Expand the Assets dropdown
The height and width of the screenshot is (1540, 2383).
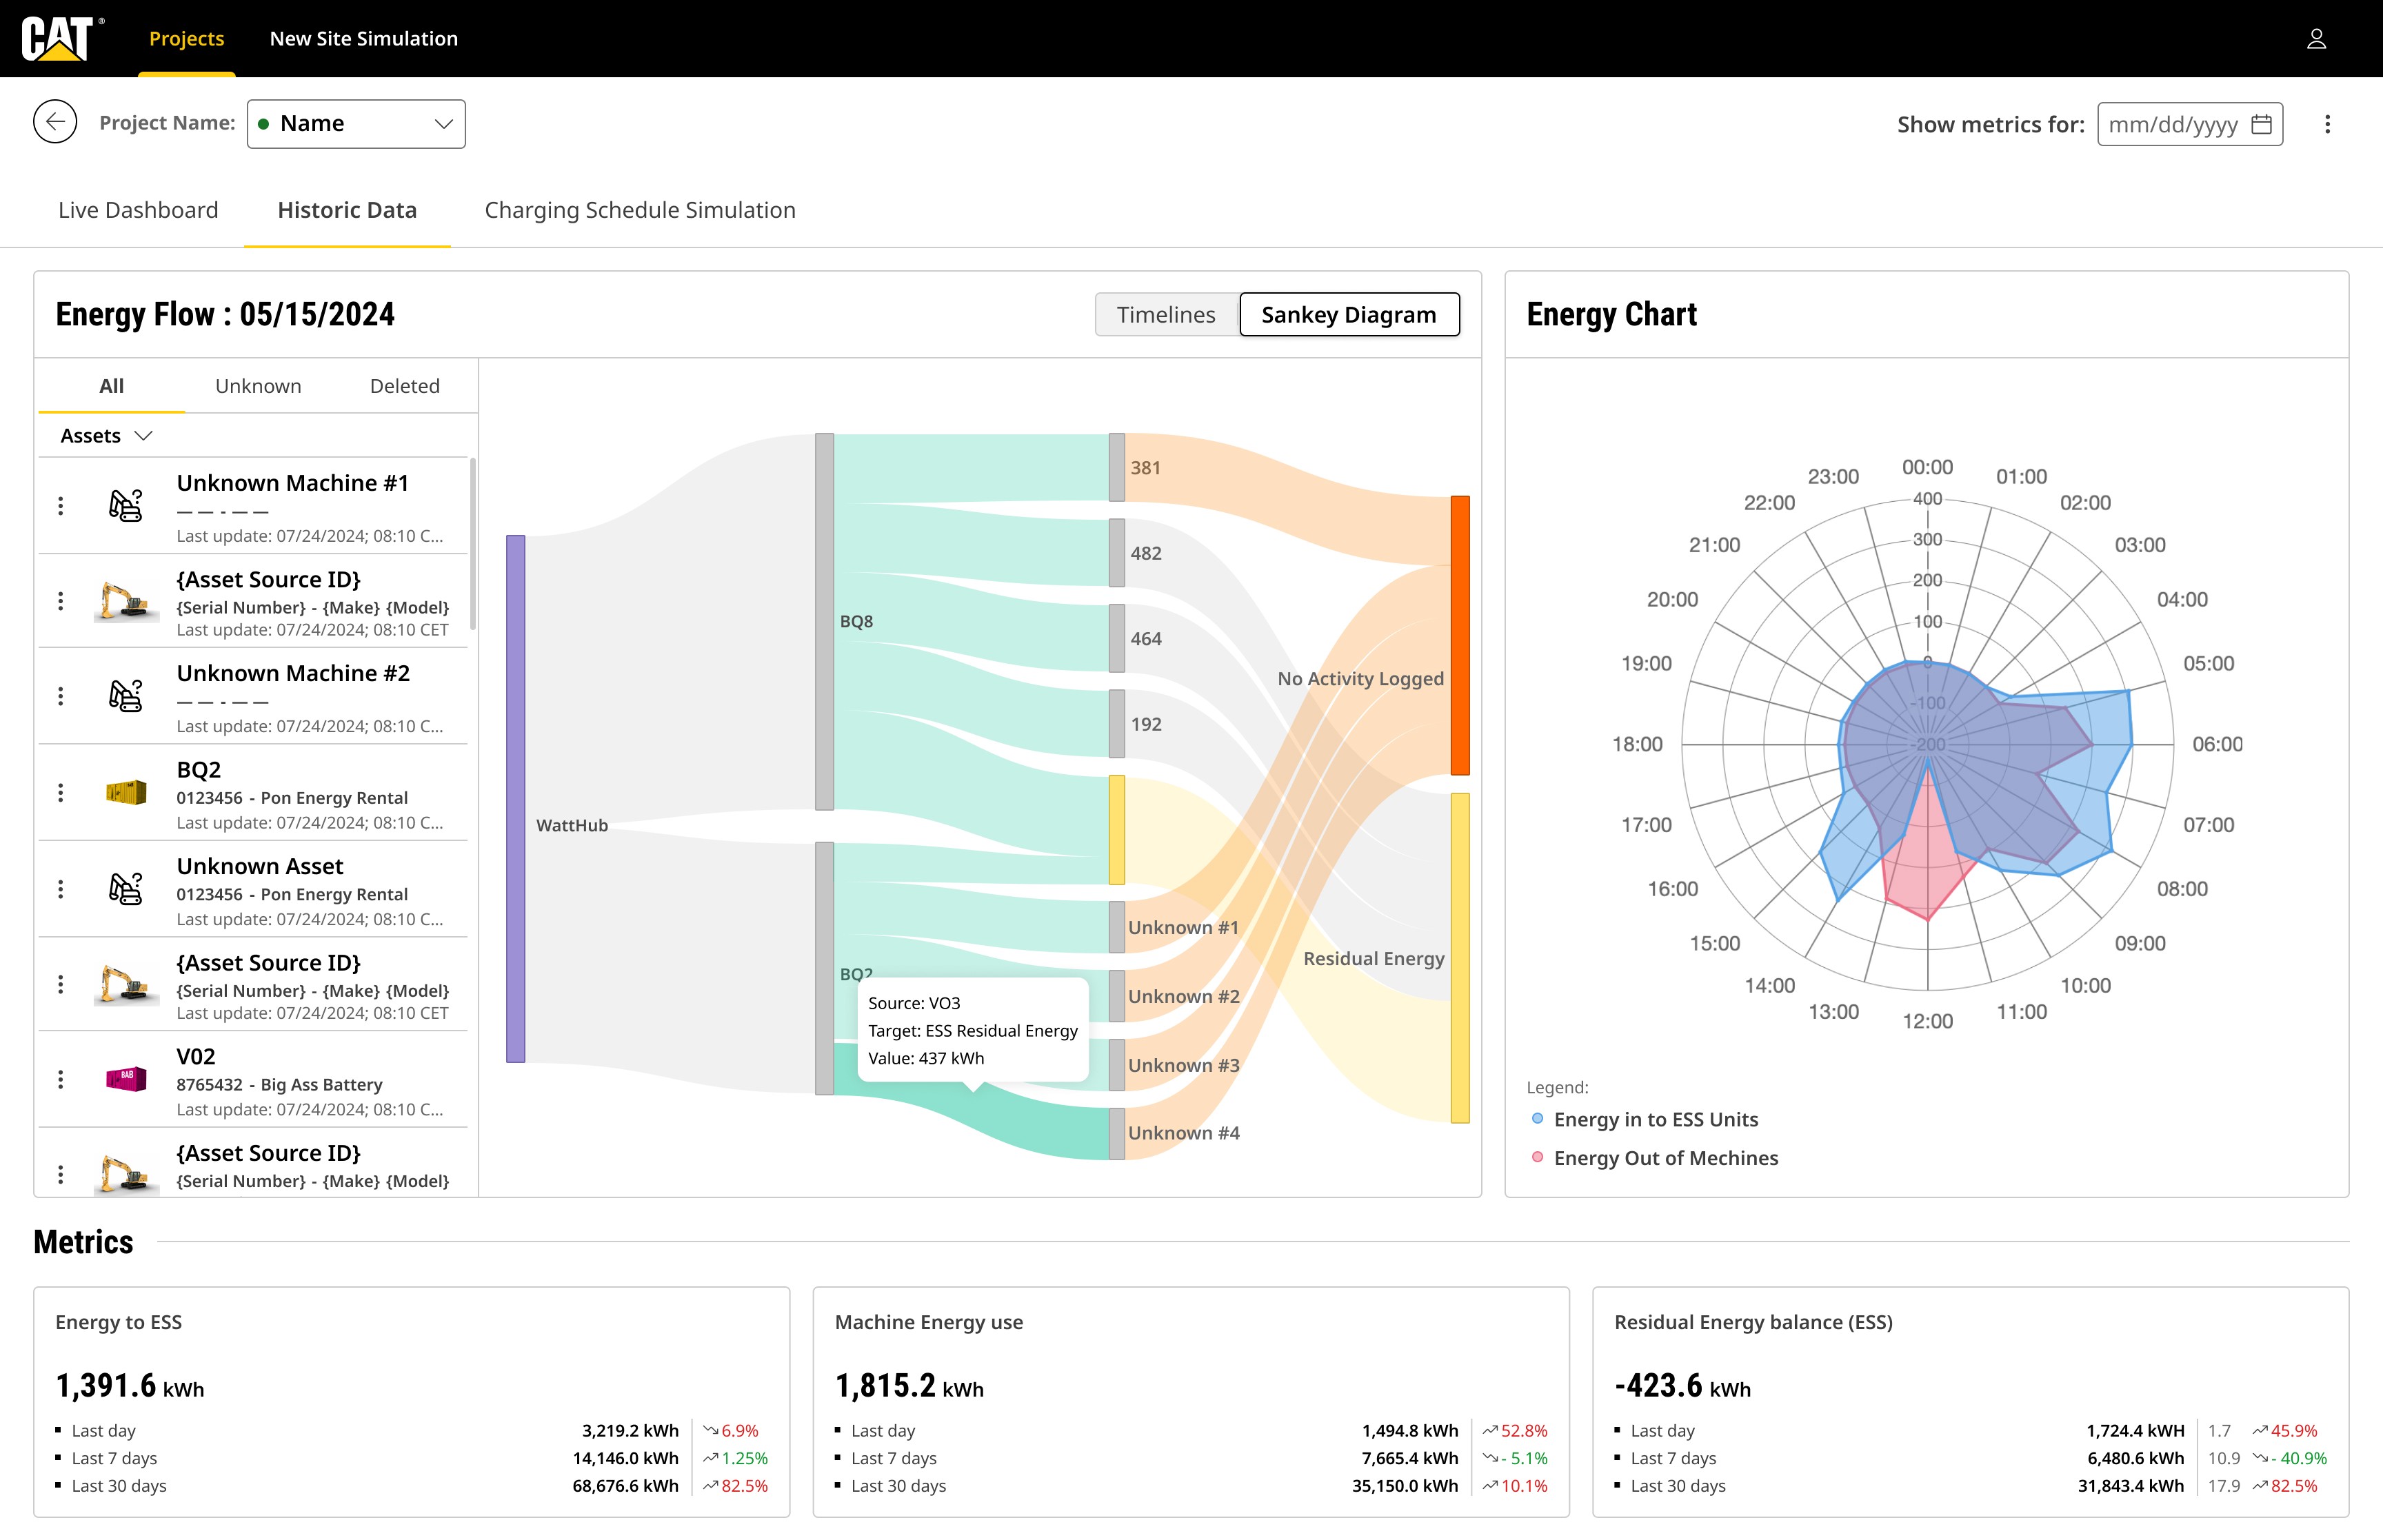(106, 436)
